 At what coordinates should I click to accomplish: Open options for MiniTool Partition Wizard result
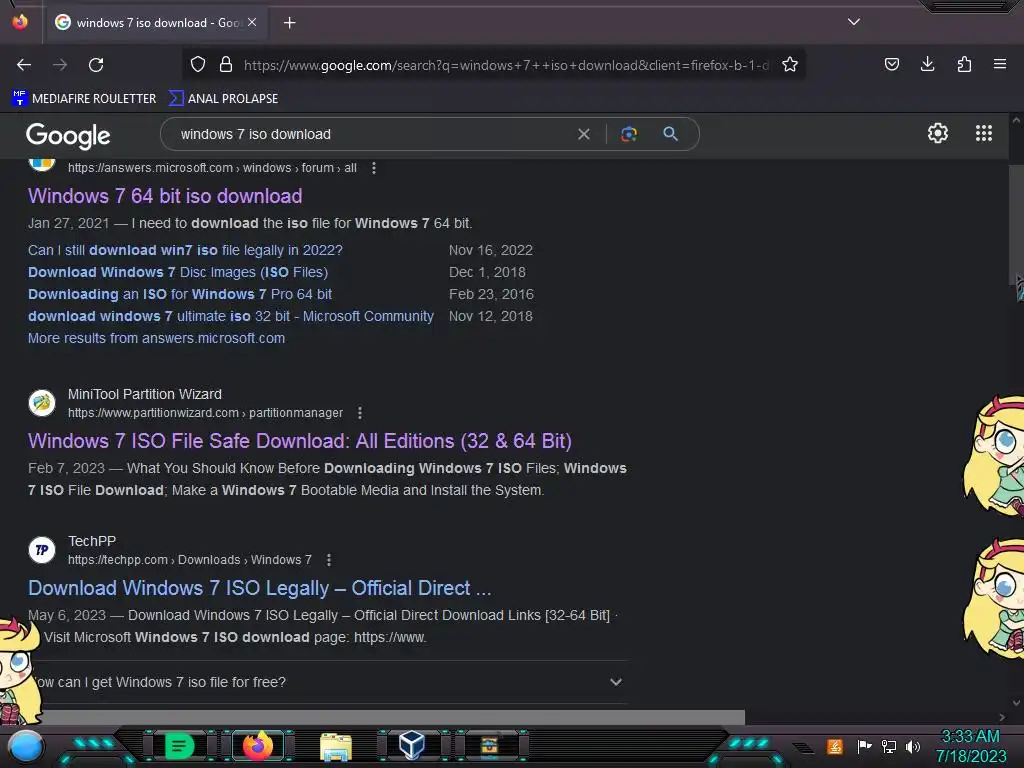pyautogui.click(x=360, y=413)
